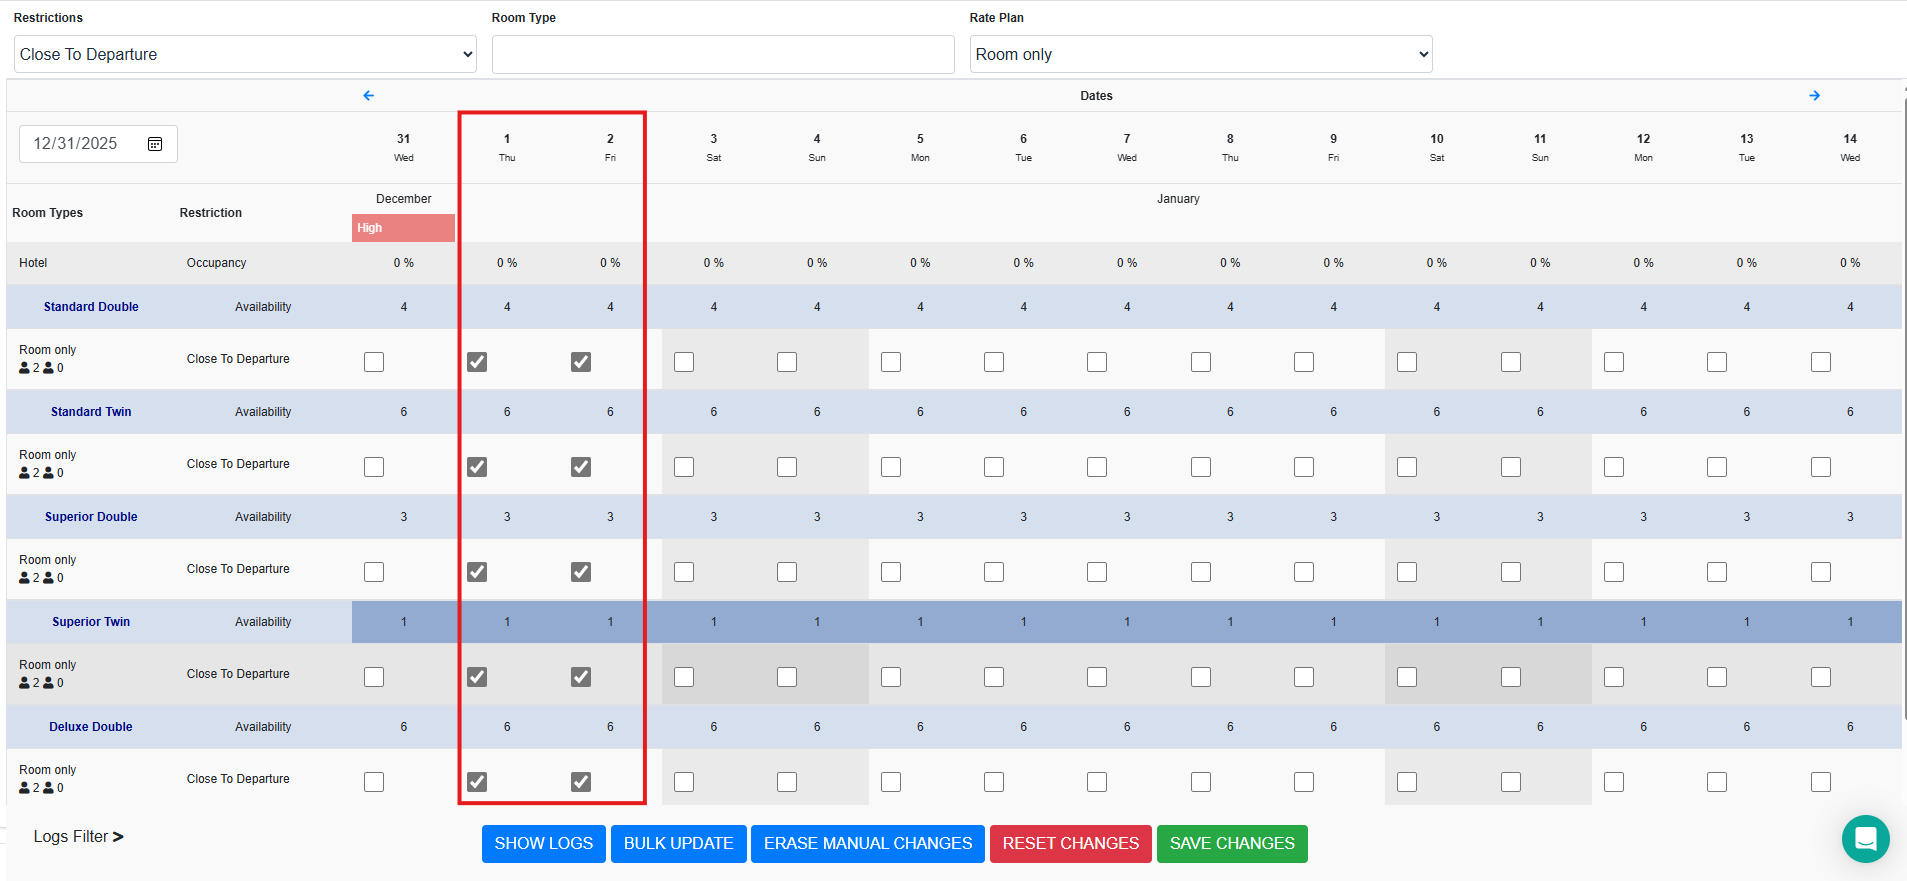Open the chat support bubble icon
The height and width of the screenshot is (881, 1907).
point(1865,838)
